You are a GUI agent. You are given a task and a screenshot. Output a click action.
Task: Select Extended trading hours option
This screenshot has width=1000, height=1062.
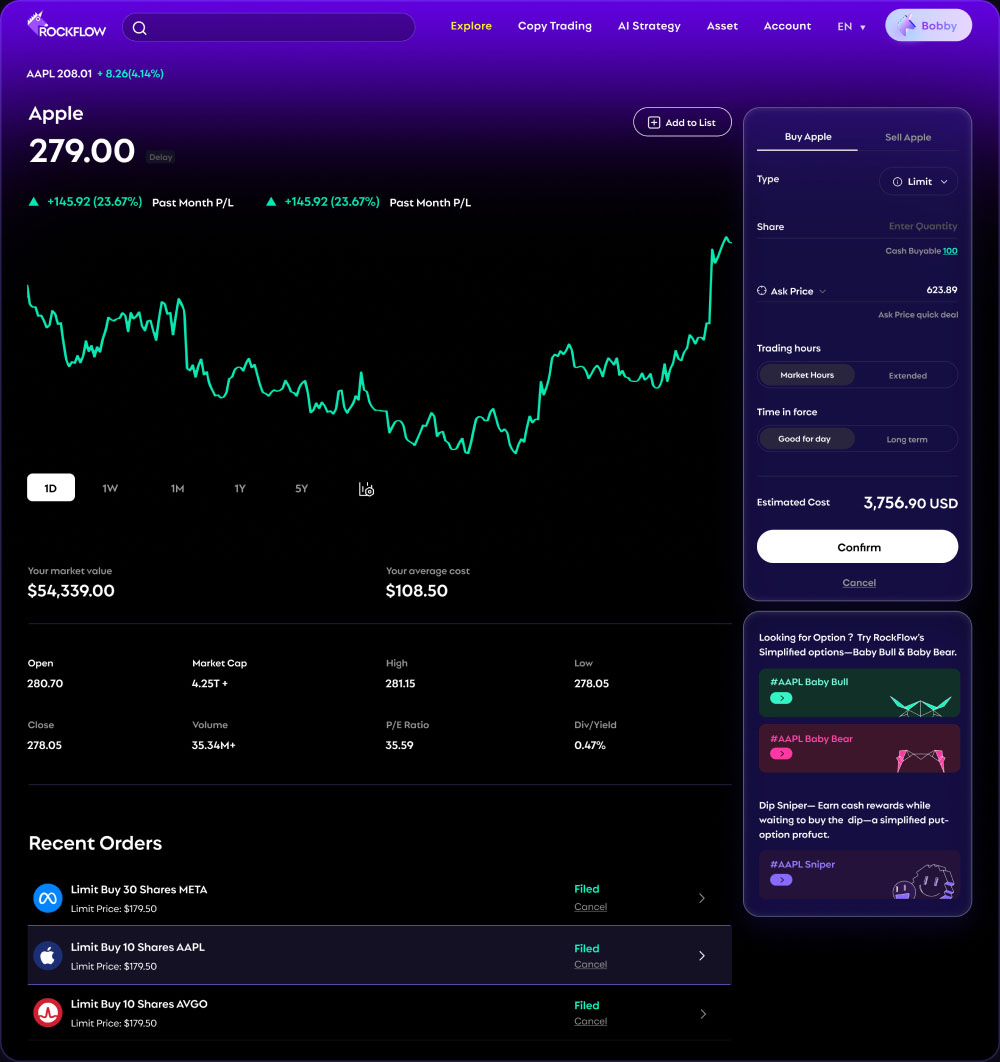click(x=907, y=375)
